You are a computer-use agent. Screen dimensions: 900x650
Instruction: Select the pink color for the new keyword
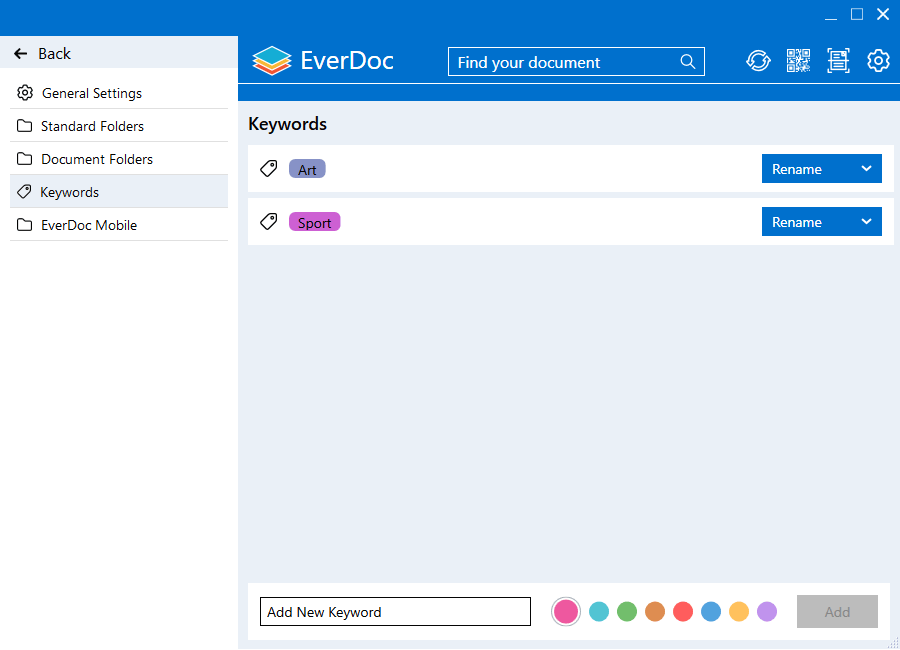point(565,611)
